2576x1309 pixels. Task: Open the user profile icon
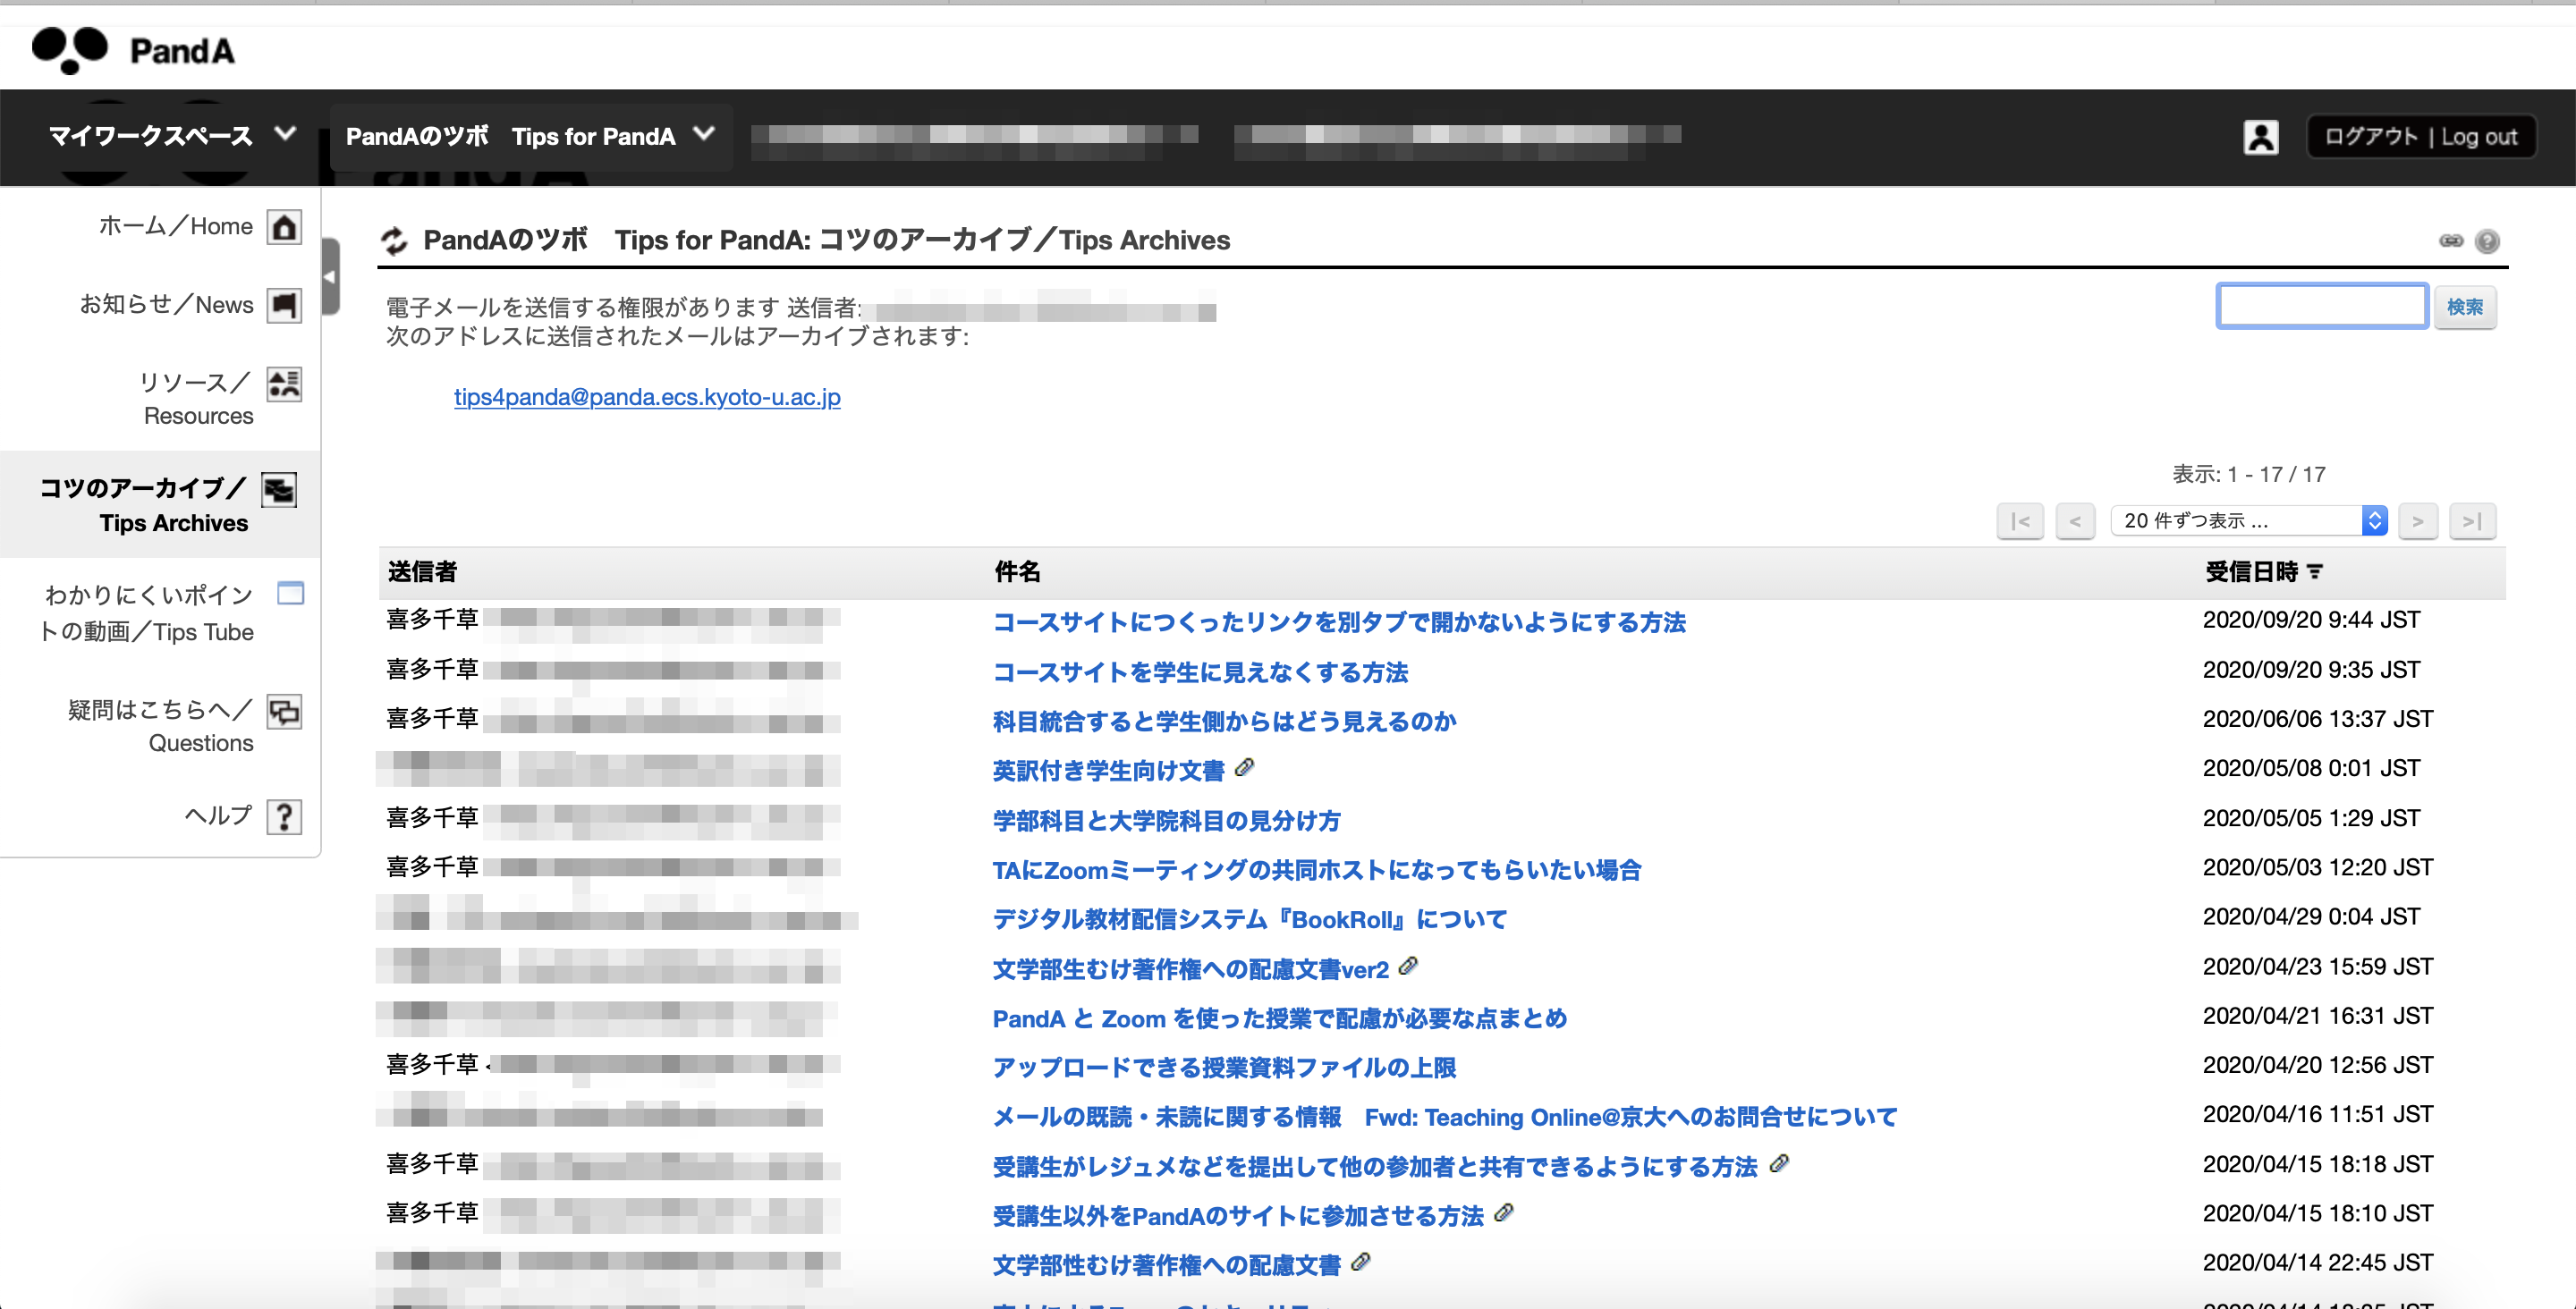[x=2260, y=137]
